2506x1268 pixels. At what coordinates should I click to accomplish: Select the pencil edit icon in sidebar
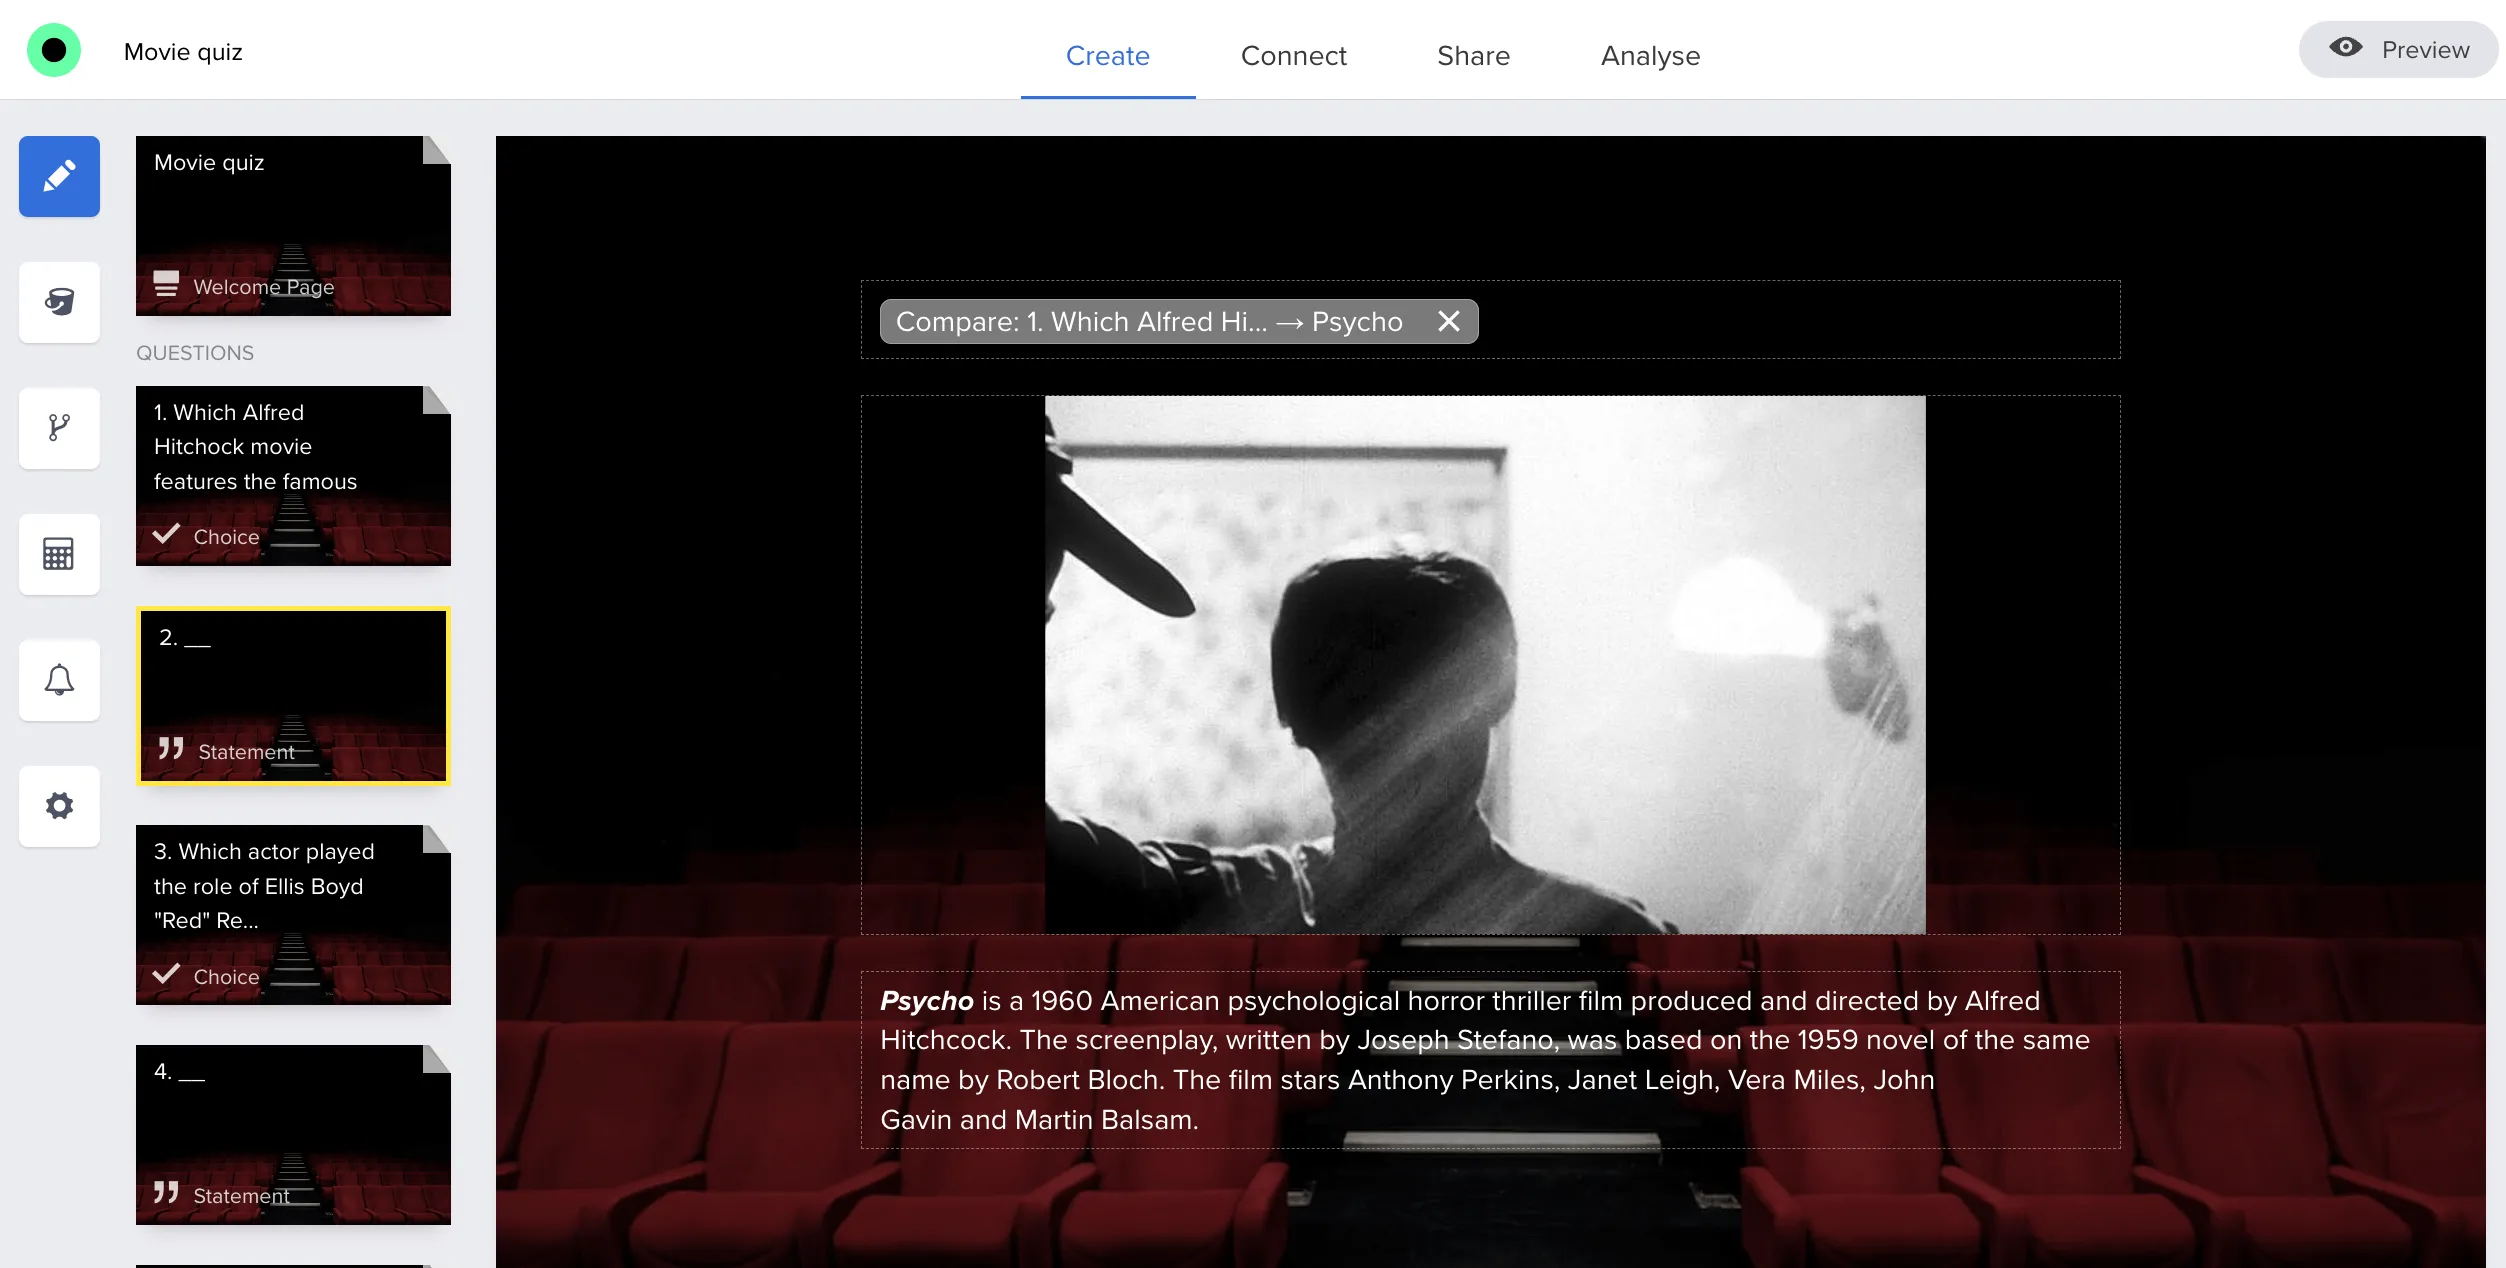click(59, 177)
